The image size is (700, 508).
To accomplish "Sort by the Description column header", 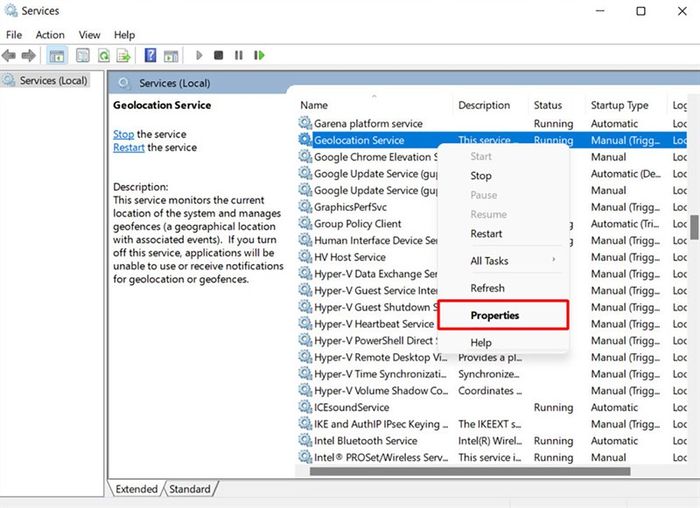I will point(484,105).
